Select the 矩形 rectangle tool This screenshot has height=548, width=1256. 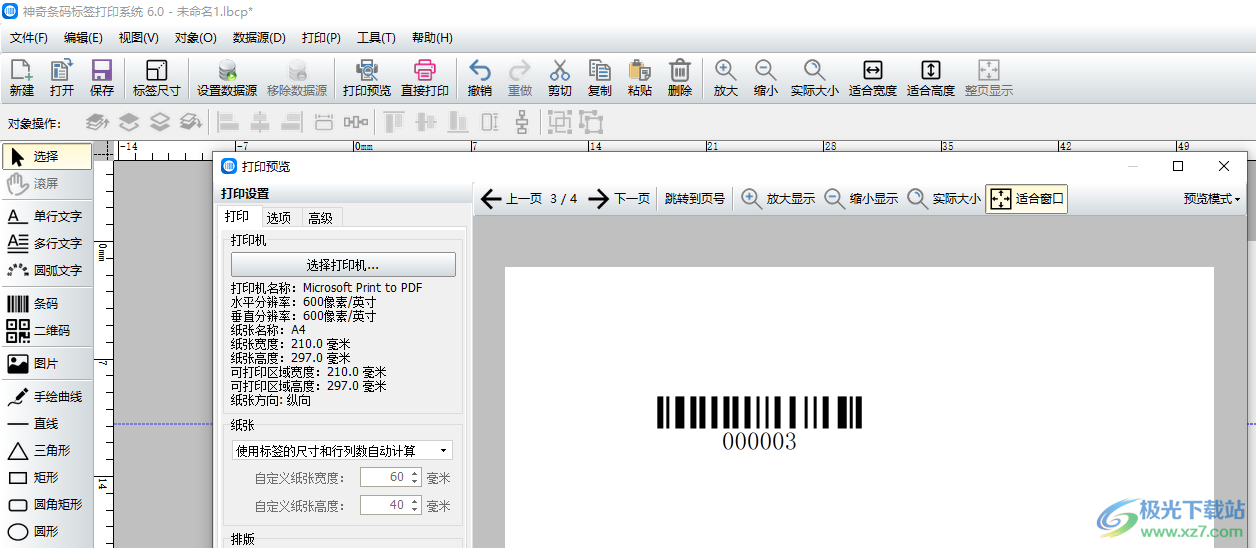[x=46, y=478]
